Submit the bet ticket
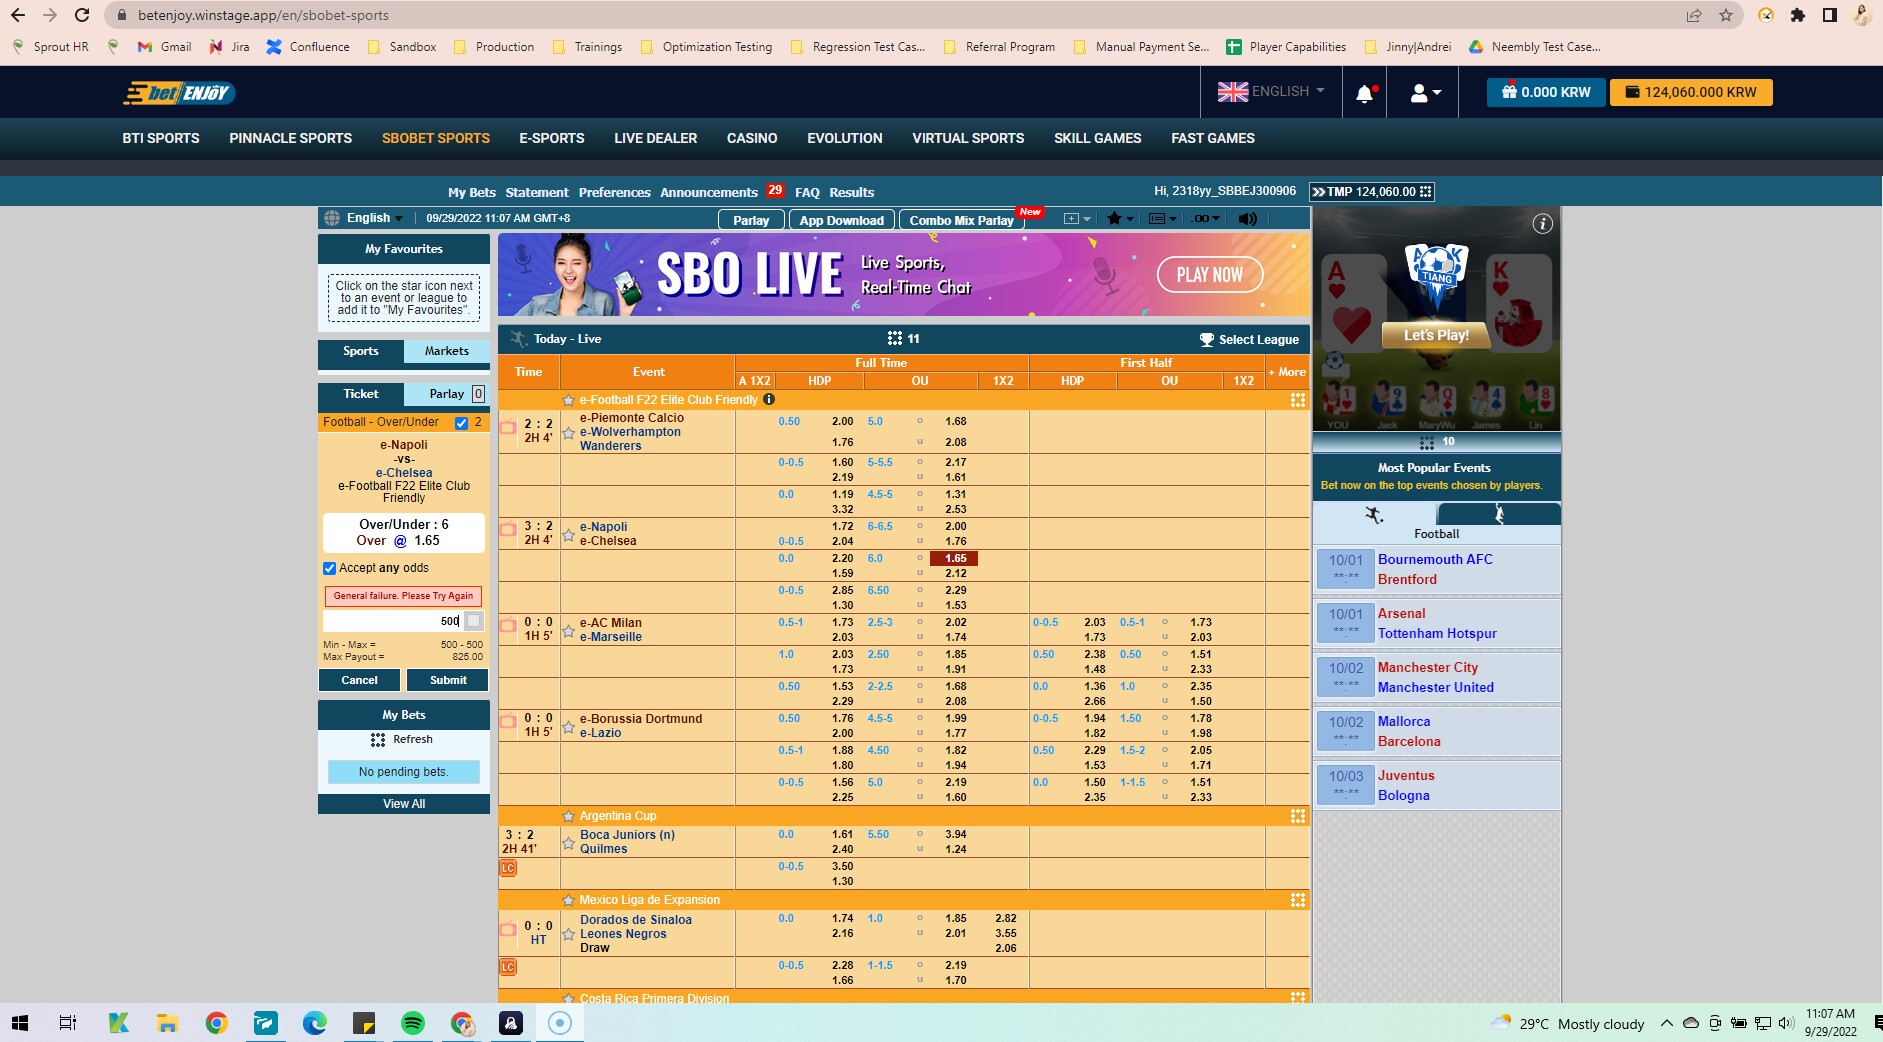The width and height of the screenshot is (1883, 1042). point(446,680)
